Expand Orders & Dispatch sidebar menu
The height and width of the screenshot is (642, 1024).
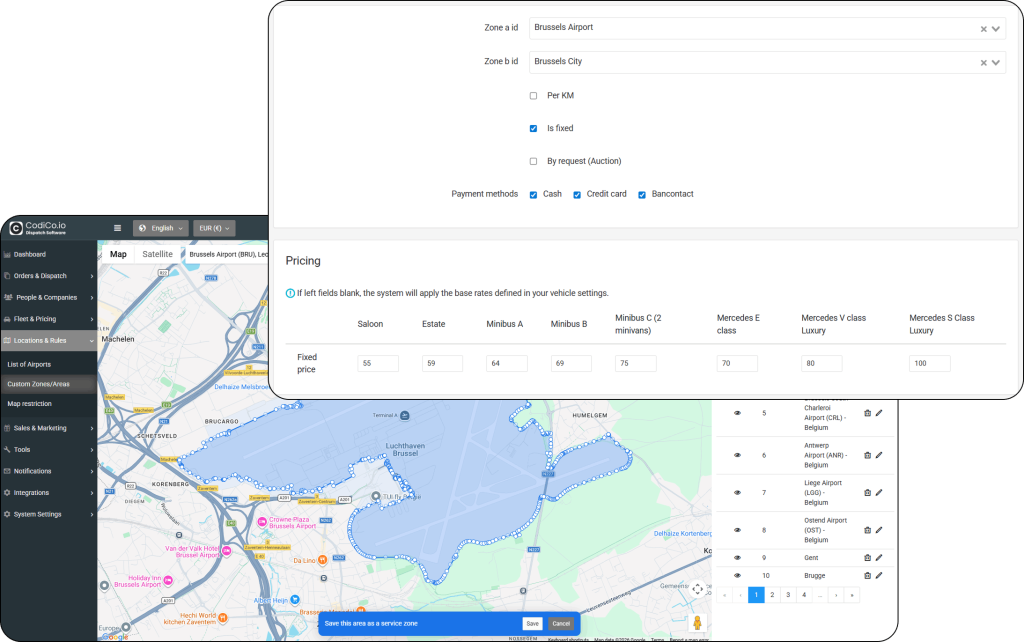point(48,276)
